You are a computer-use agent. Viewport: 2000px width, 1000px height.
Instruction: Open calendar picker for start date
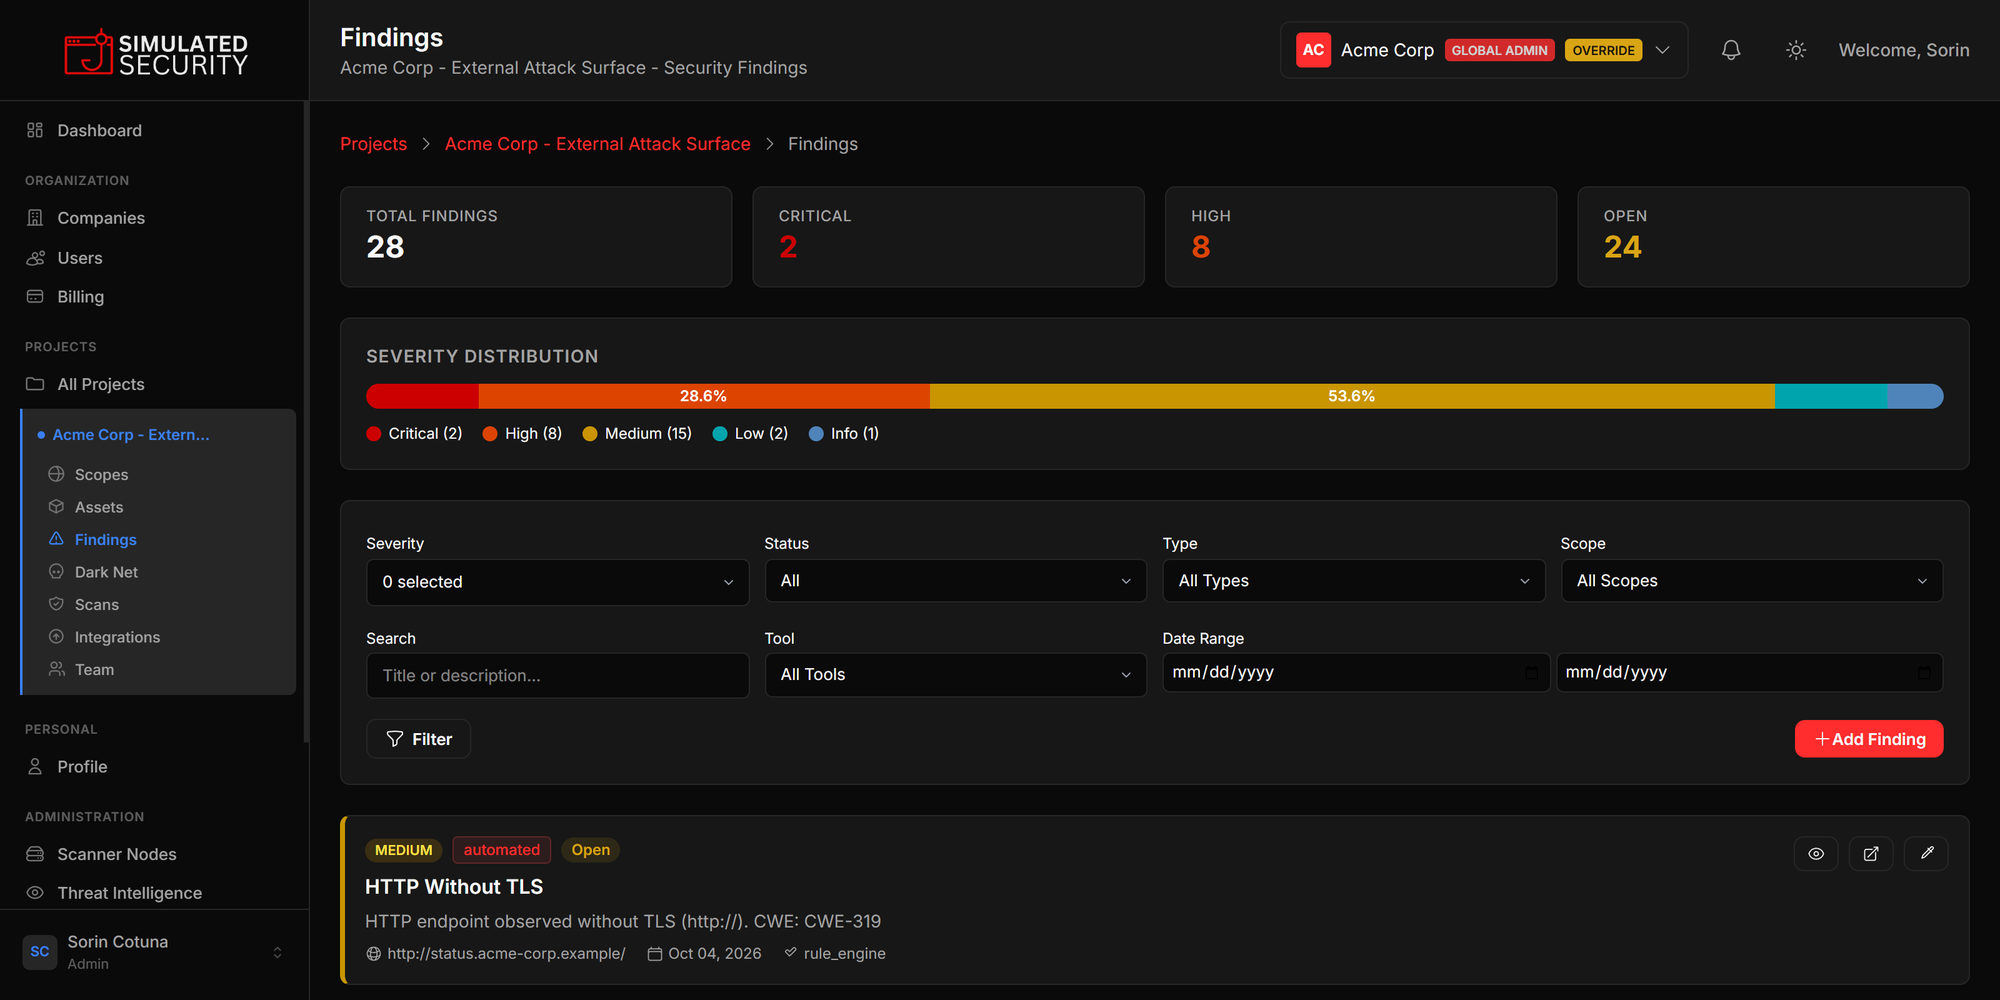1531,673
